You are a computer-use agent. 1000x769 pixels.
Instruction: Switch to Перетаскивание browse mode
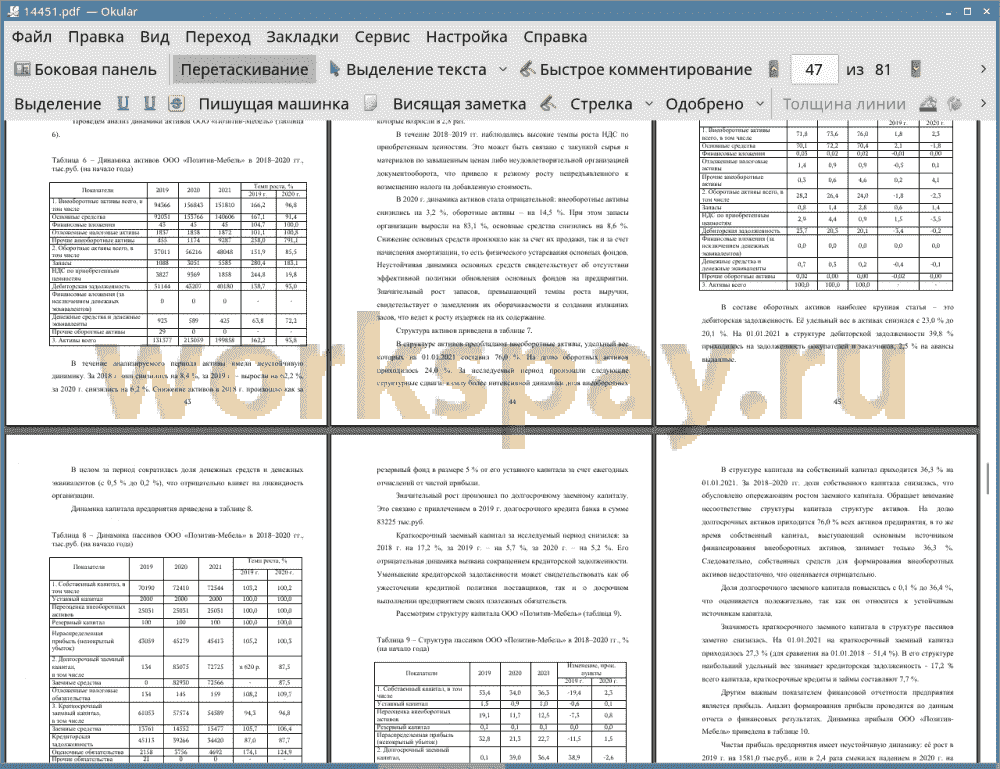(244, 70)
